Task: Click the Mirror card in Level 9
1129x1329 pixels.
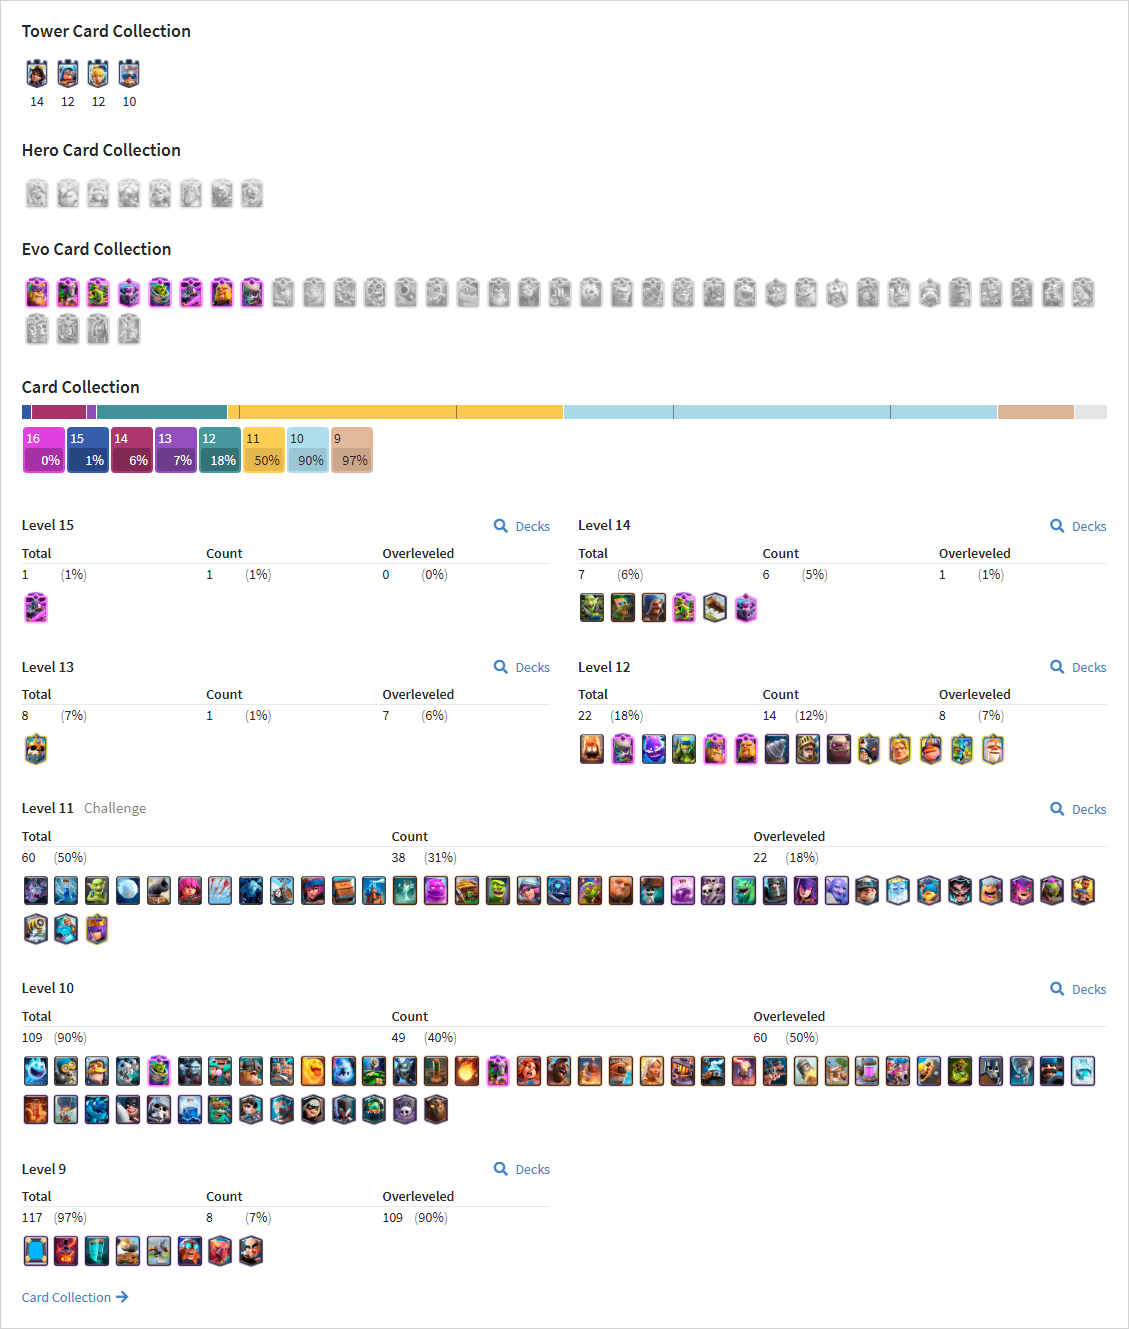Action: click(x=36, y=1251)
